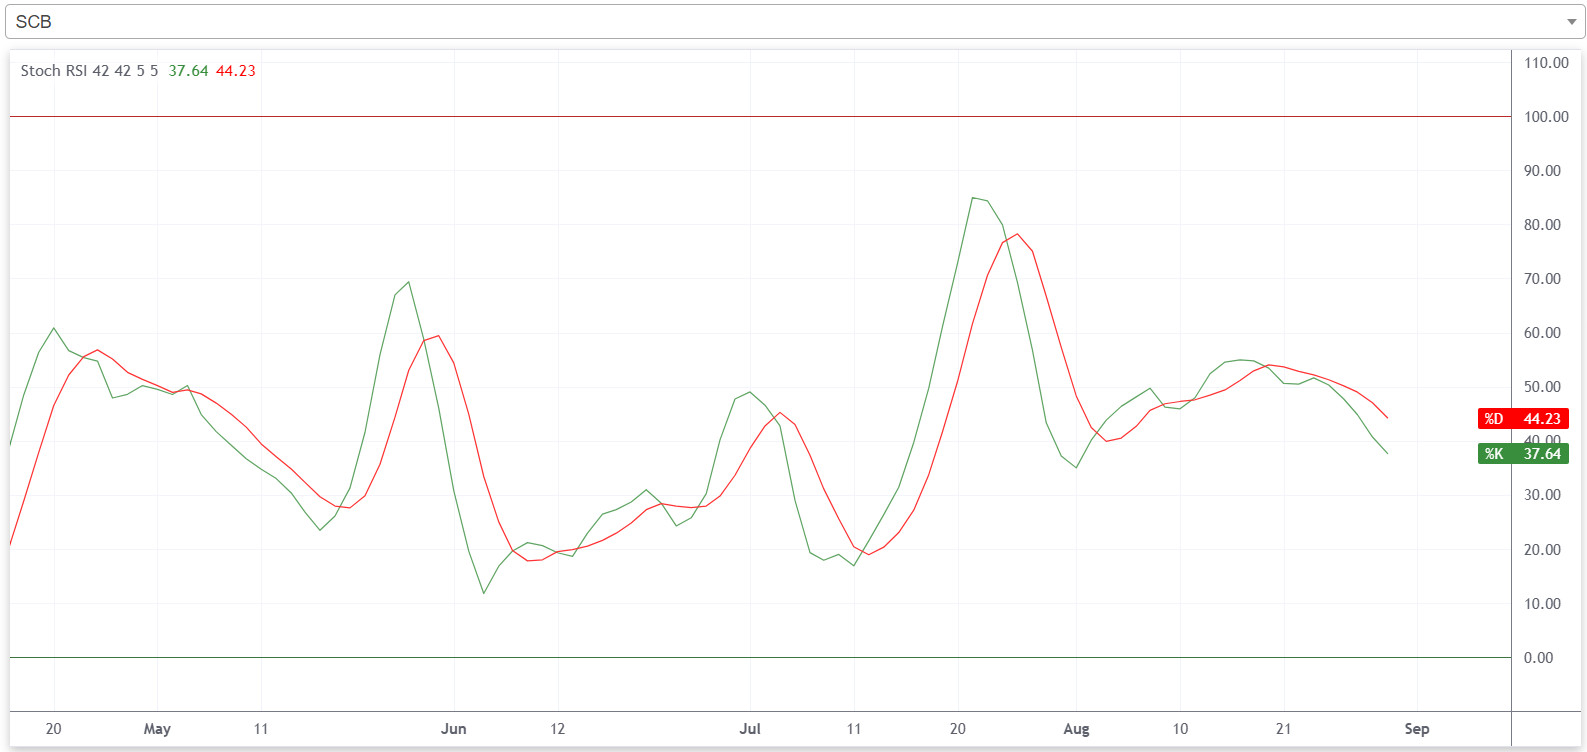Select the red upper band line at 100
Viewport: 1587px width, 752px height.
(x=700, y=117)
